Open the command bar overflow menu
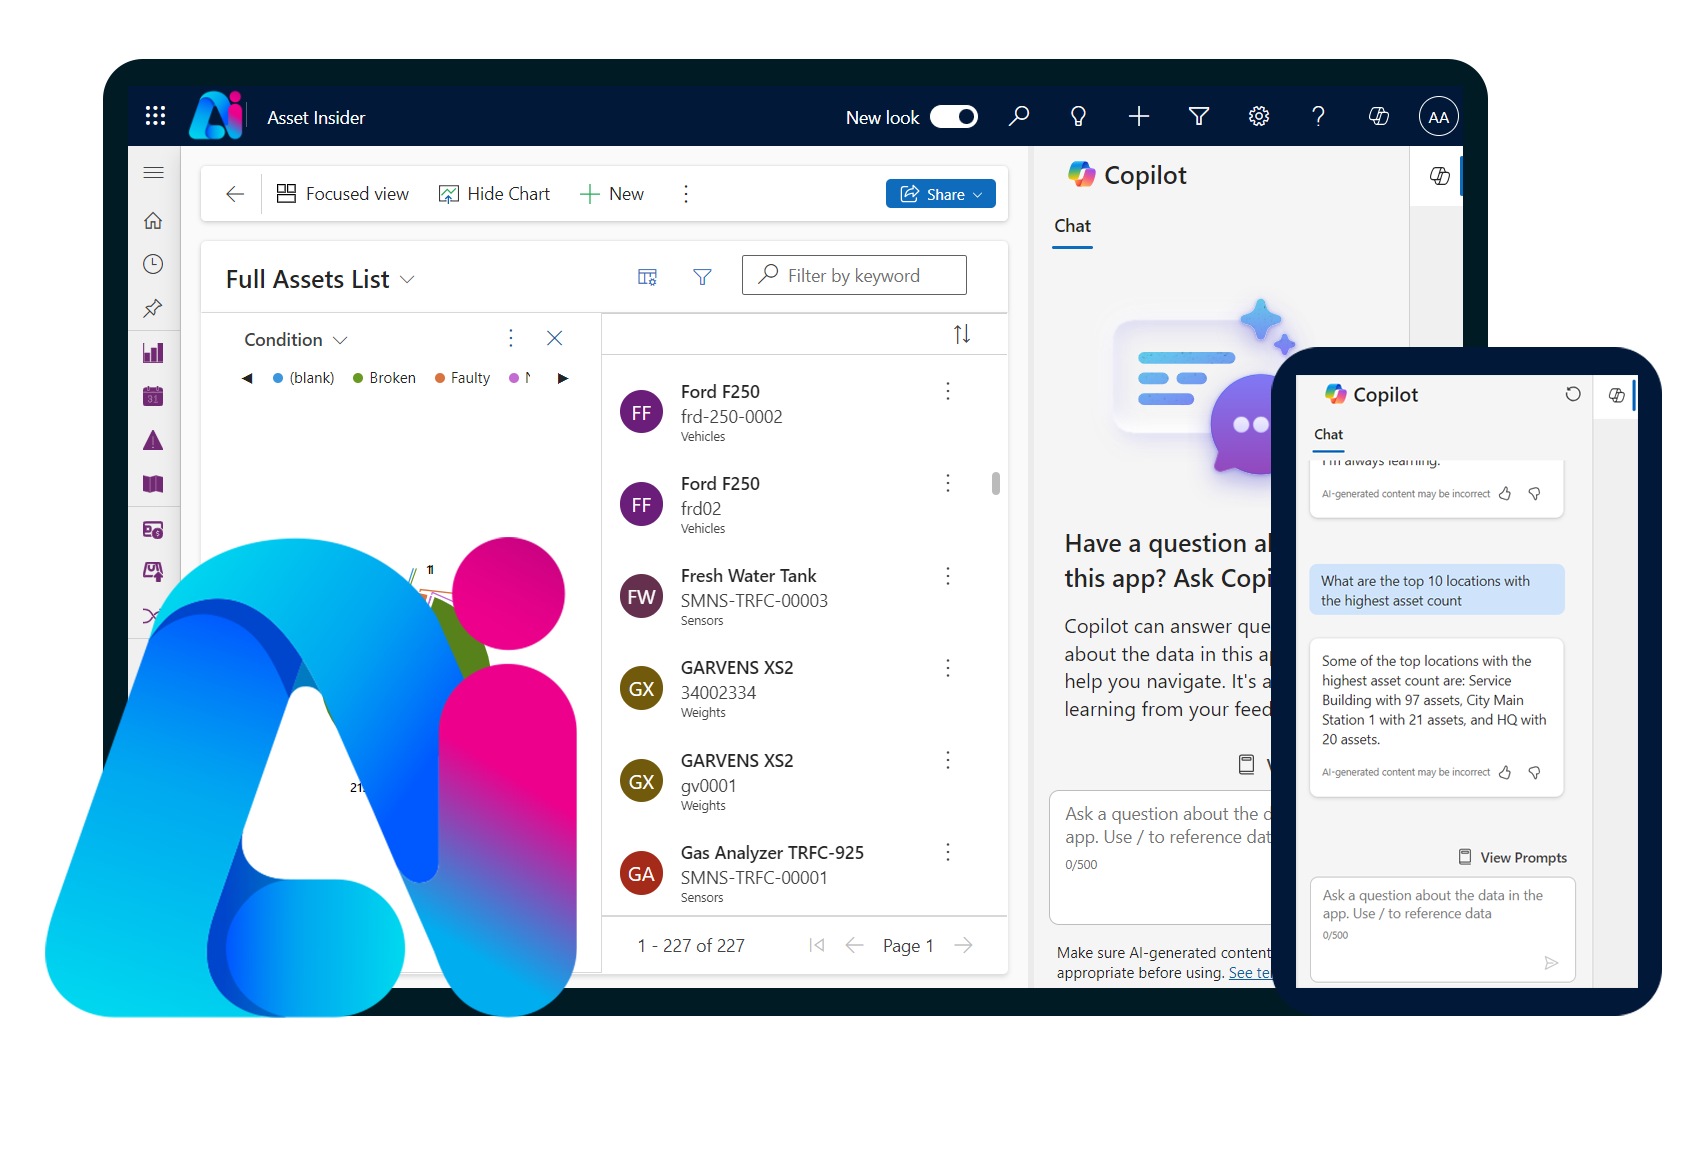Viewport: 1700px width, 1159px height. click(686, 194)
